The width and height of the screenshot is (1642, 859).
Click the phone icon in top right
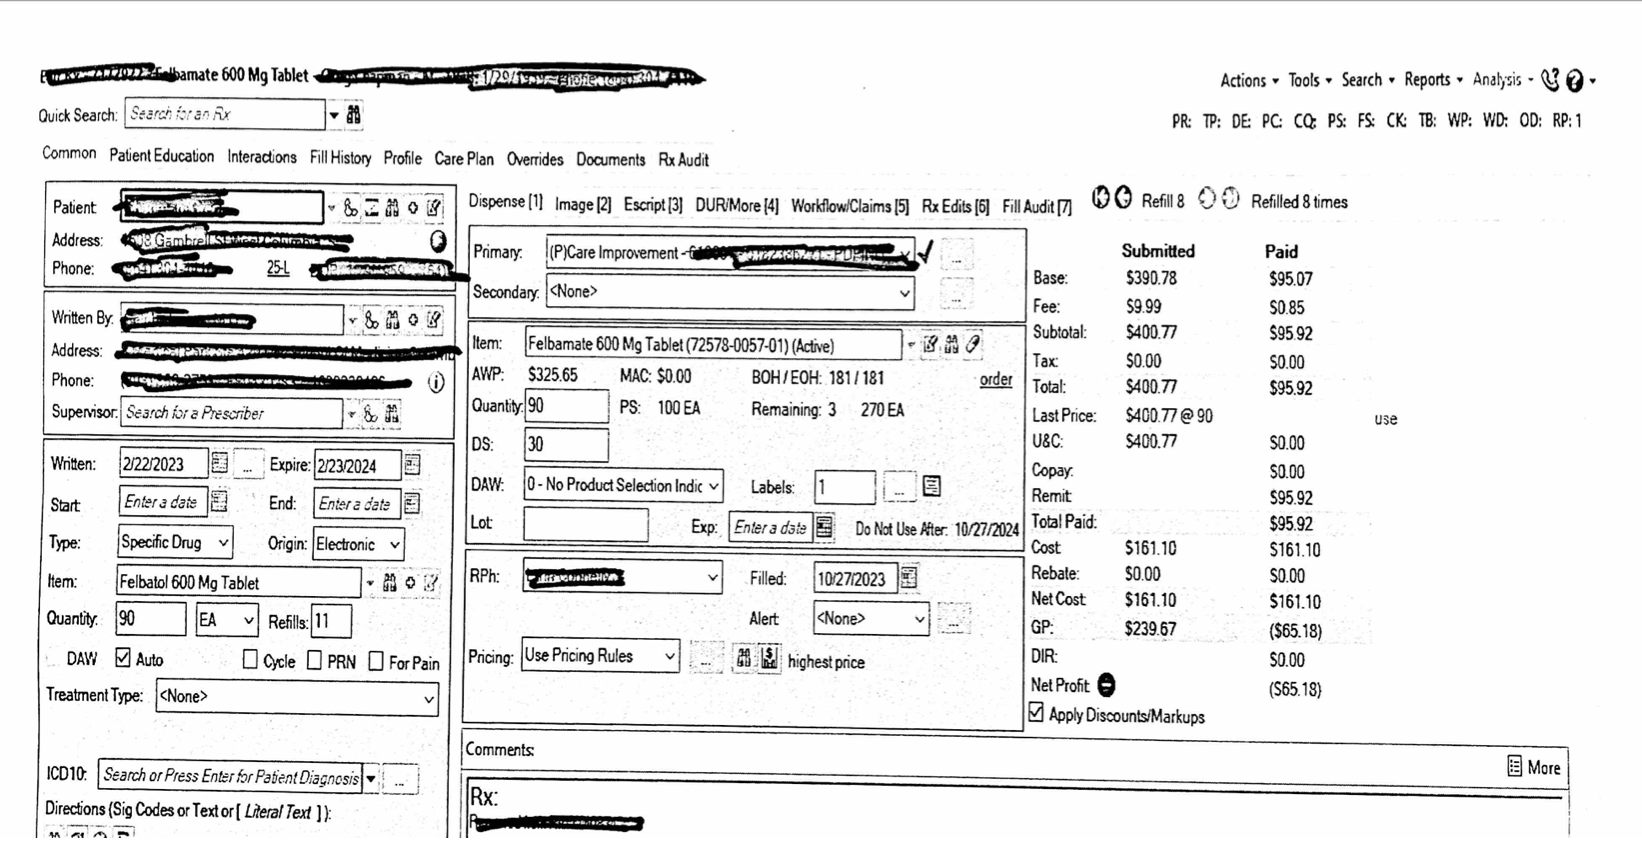point(1550,80)
